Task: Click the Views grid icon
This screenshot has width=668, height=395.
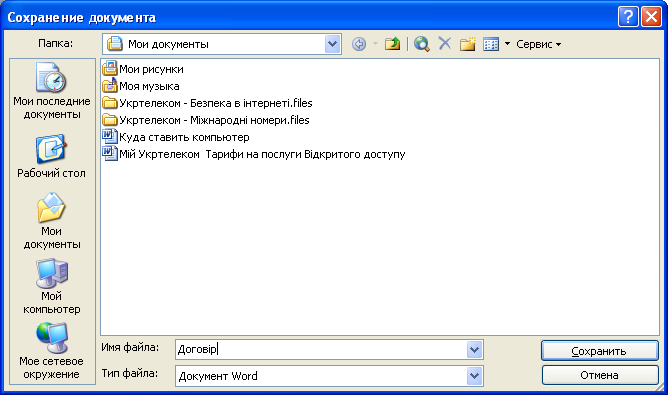Action: point(491,44)
